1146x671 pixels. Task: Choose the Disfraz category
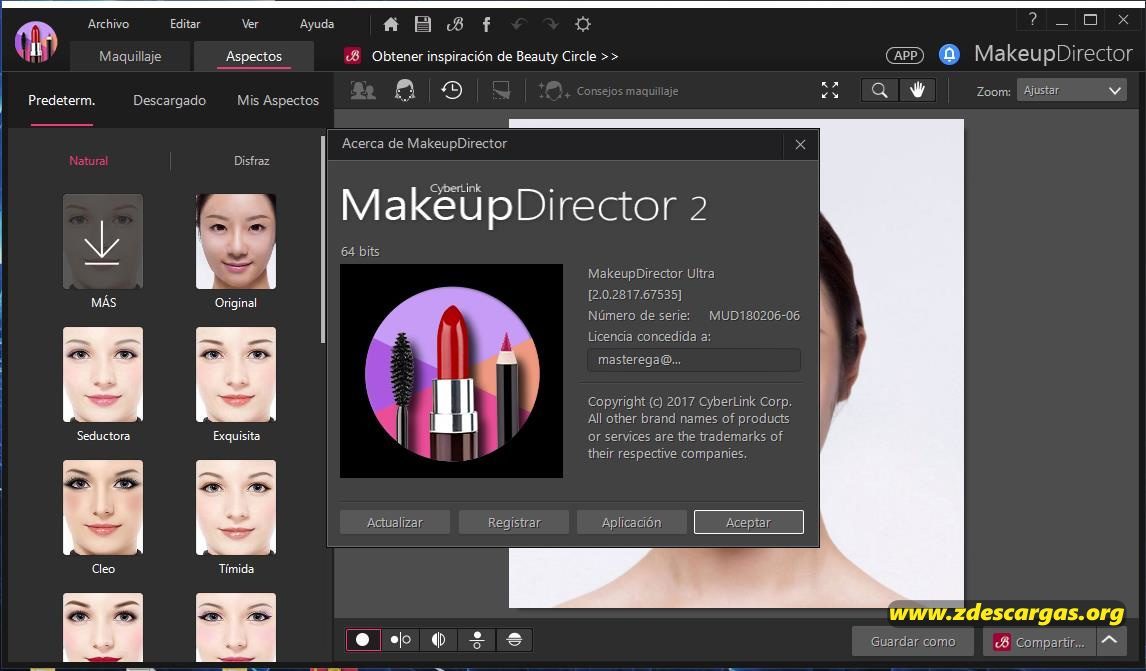(x=251, y=161)
